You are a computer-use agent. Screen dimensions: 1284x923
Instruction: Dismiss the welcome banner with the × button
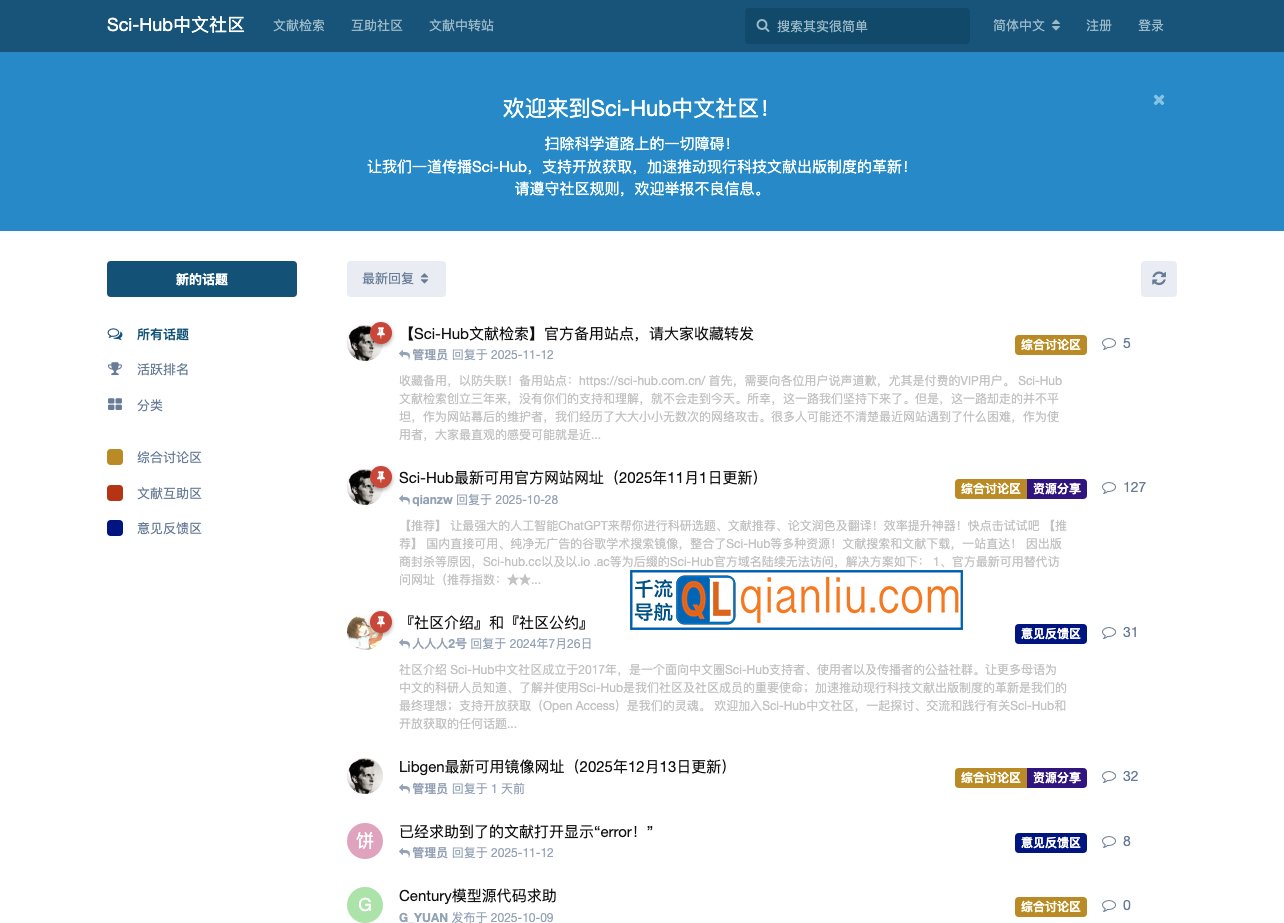tap(1158, 100)
